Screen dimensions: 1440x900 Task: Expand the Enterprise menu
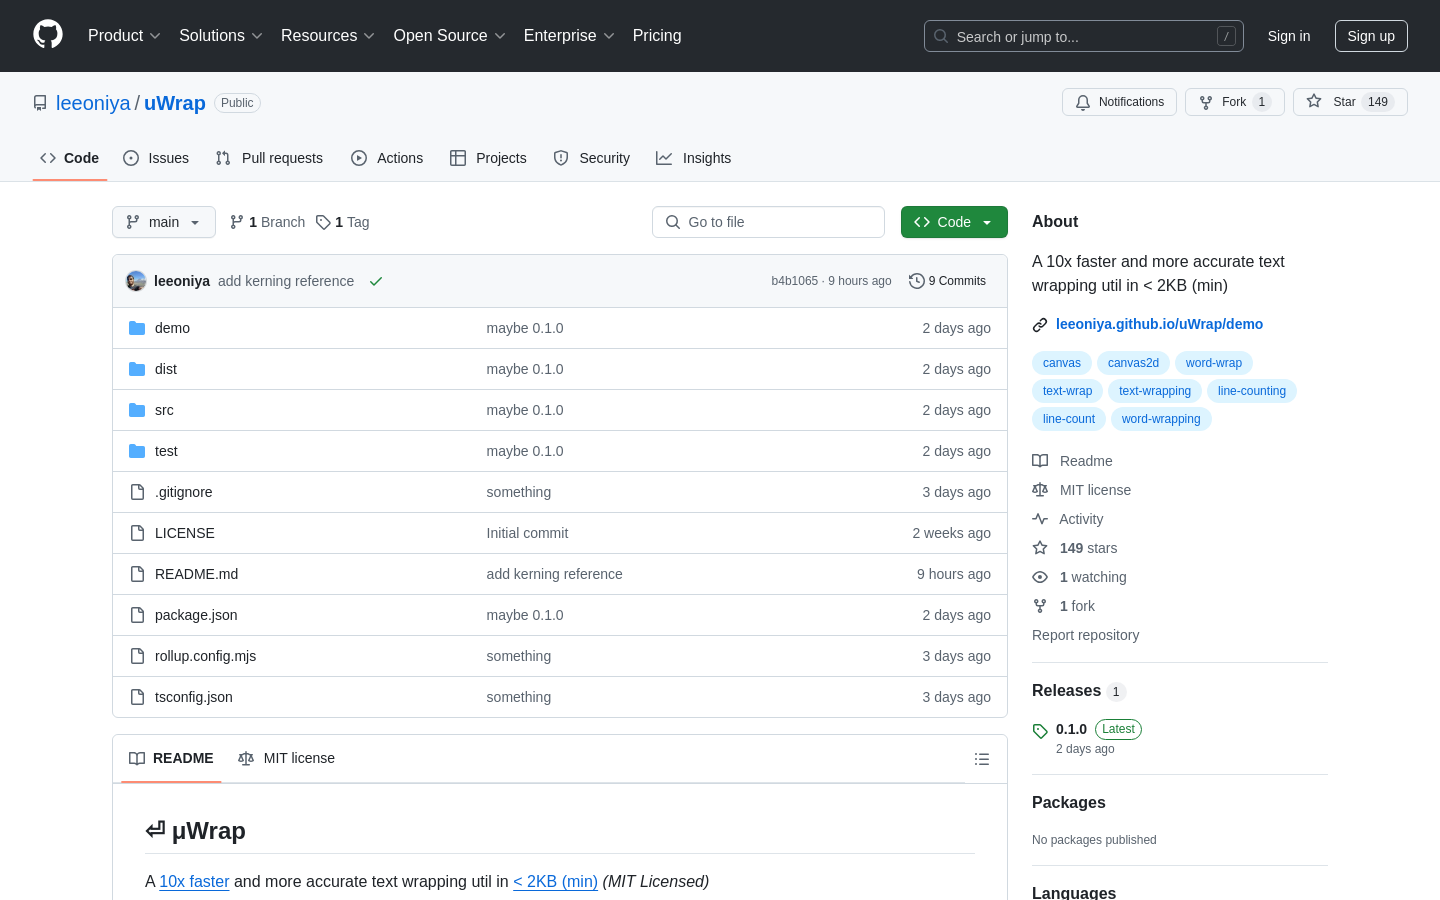569,36
